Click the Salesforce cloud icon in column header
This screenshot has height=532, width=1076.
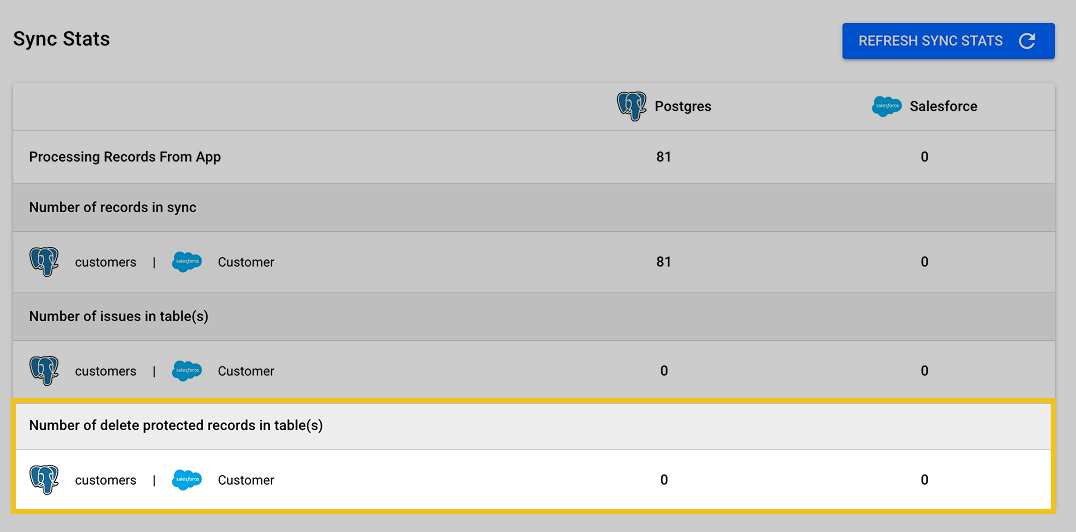click(x=887, y=107)
